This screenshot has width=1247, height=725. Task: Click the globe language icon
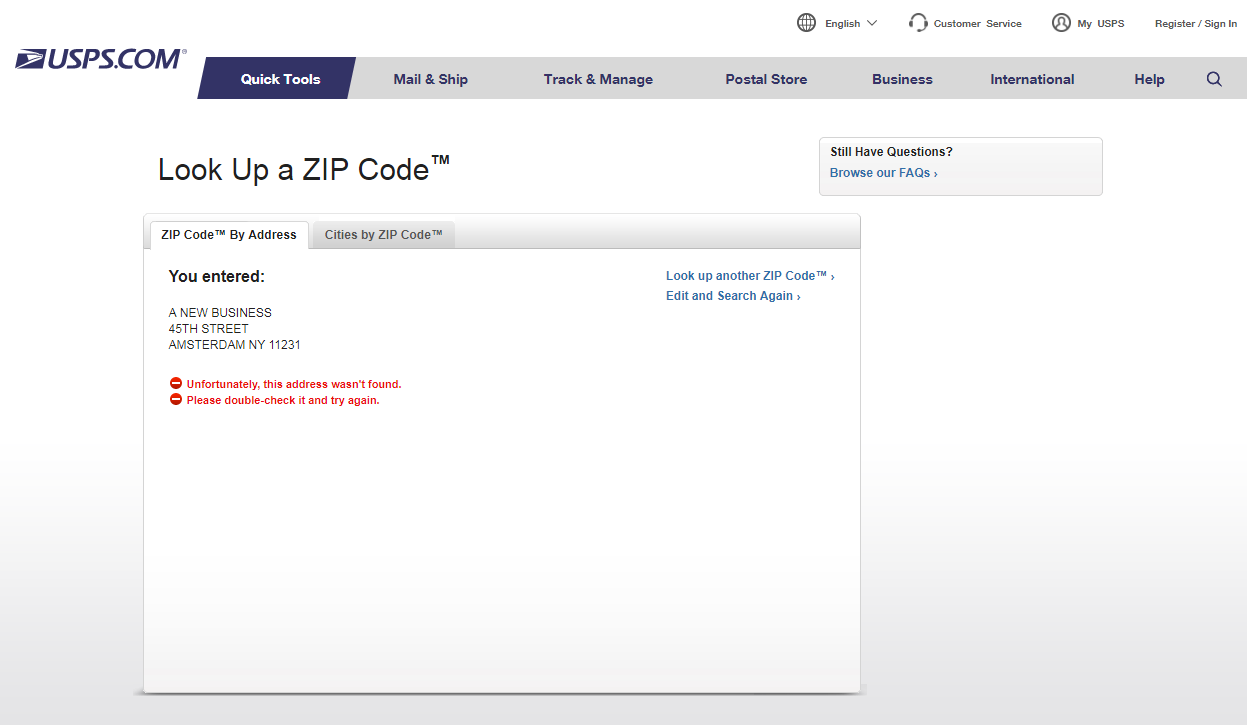(806, 23)
